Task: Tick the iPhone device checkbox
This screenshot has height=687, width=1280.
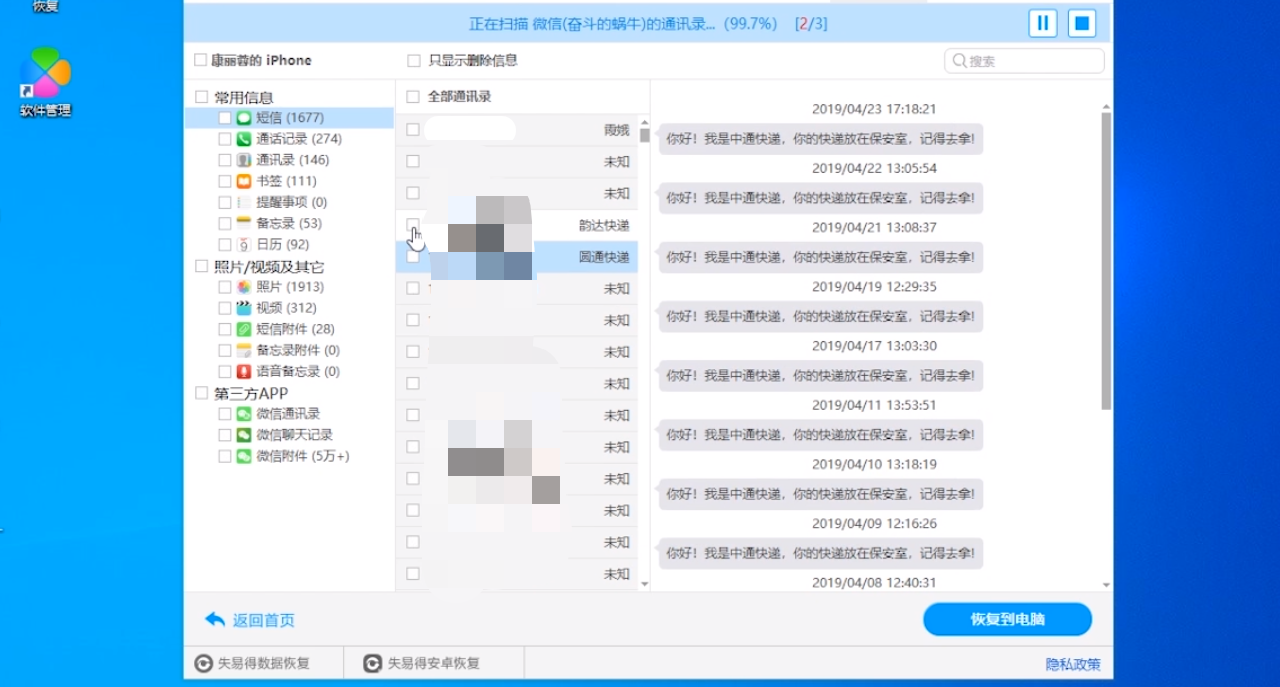Action: click(x=201, y=60)
